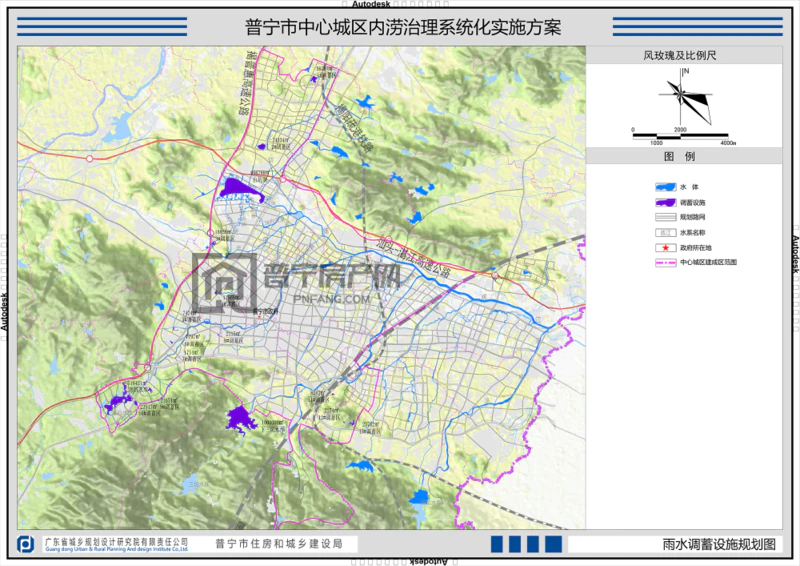The height and width of the screenshot is (566, 800).
Task: Click the design institute logo at bottom left
Action: point(26,544)
